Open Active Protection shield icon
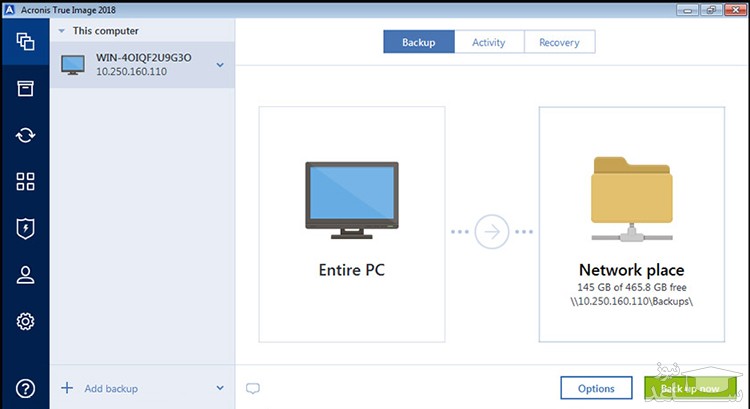This screenshot has height=409, width=750. (x=25, y=228)
